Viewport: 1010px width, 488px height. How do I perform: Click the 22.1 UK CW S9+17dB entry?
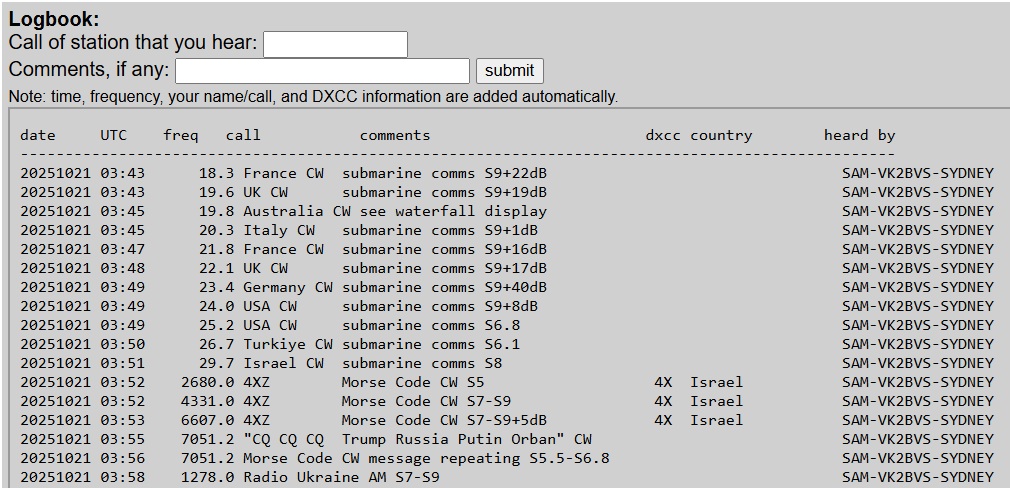click(507, 268)
